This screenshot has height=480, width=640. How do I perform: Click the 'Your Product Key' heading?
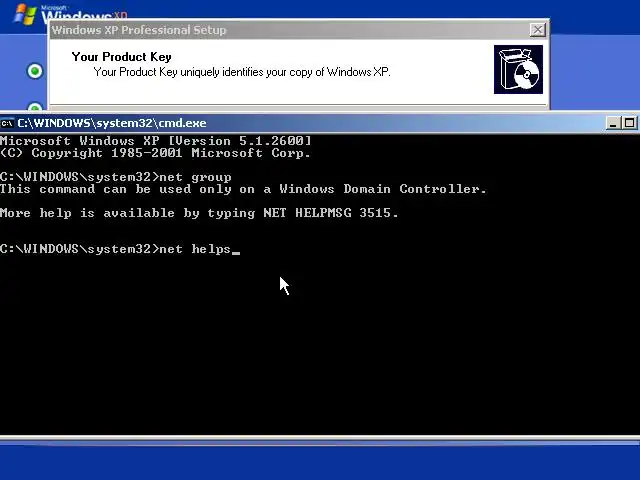click(122, 57)
